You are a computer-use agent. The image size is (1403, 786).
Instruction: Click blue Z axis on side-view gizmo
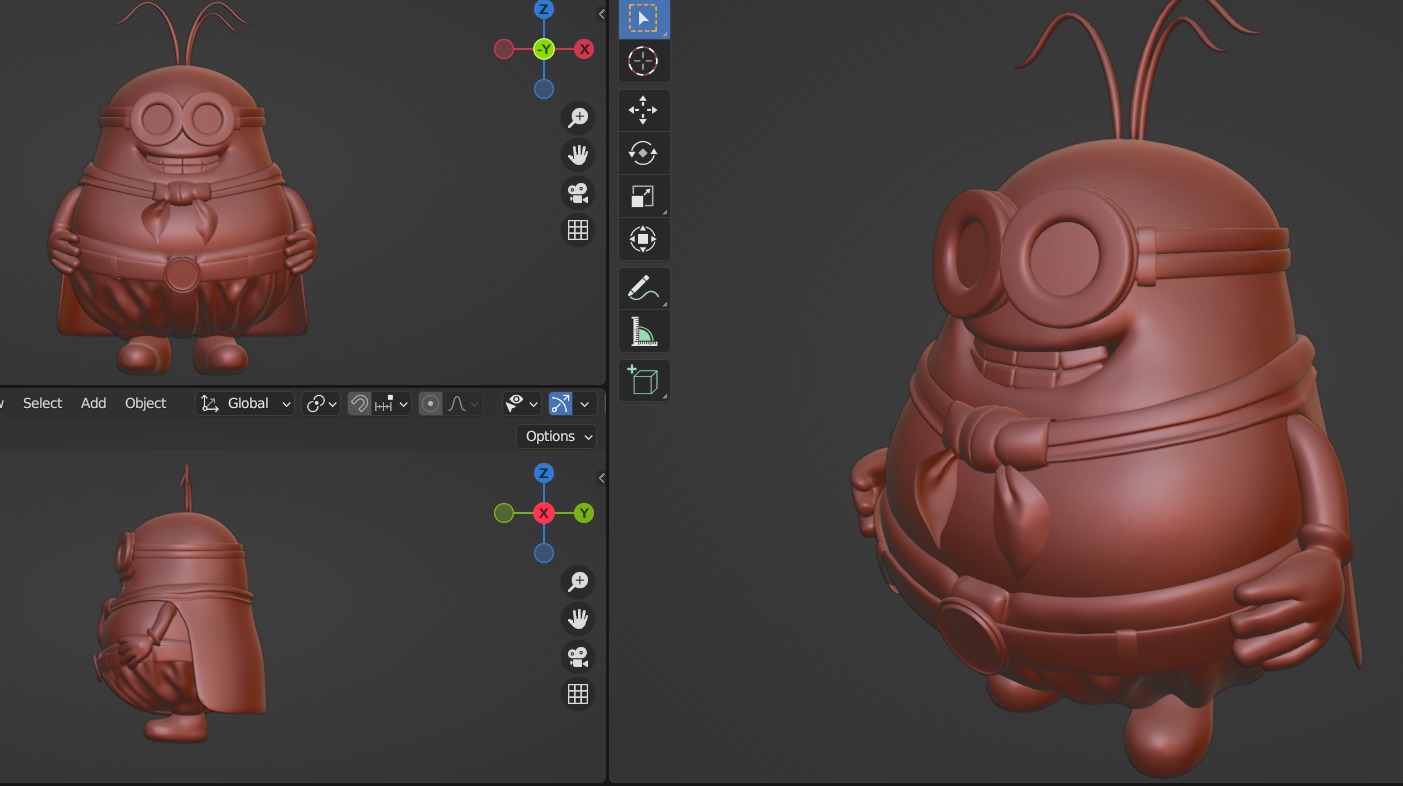click(544, 473)
